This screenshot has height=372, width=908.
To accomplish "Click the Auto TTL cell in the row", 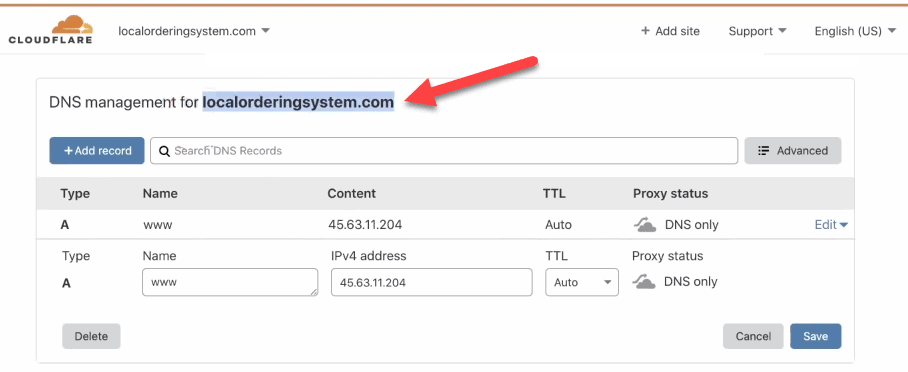I will coord(558,225).
